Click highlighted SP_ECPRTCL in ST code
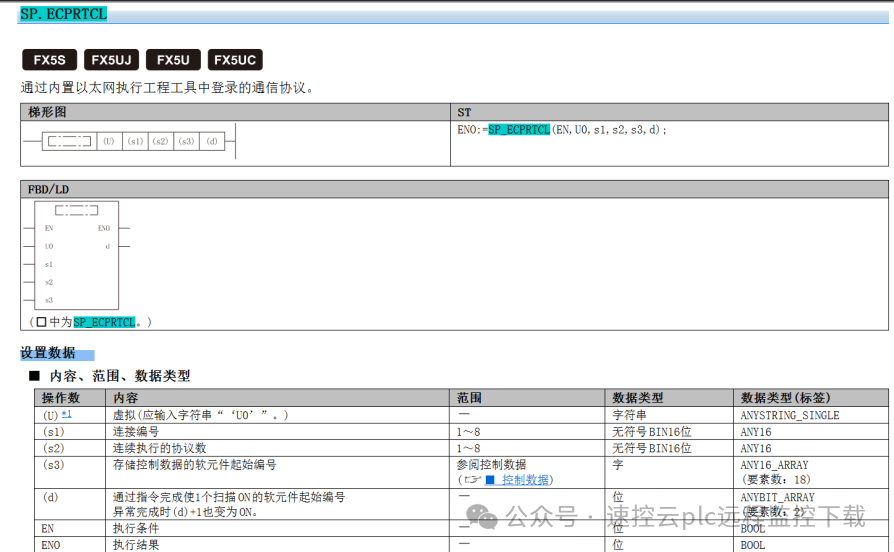This screenshot has width=894, height=552. [x=519, y=130]
